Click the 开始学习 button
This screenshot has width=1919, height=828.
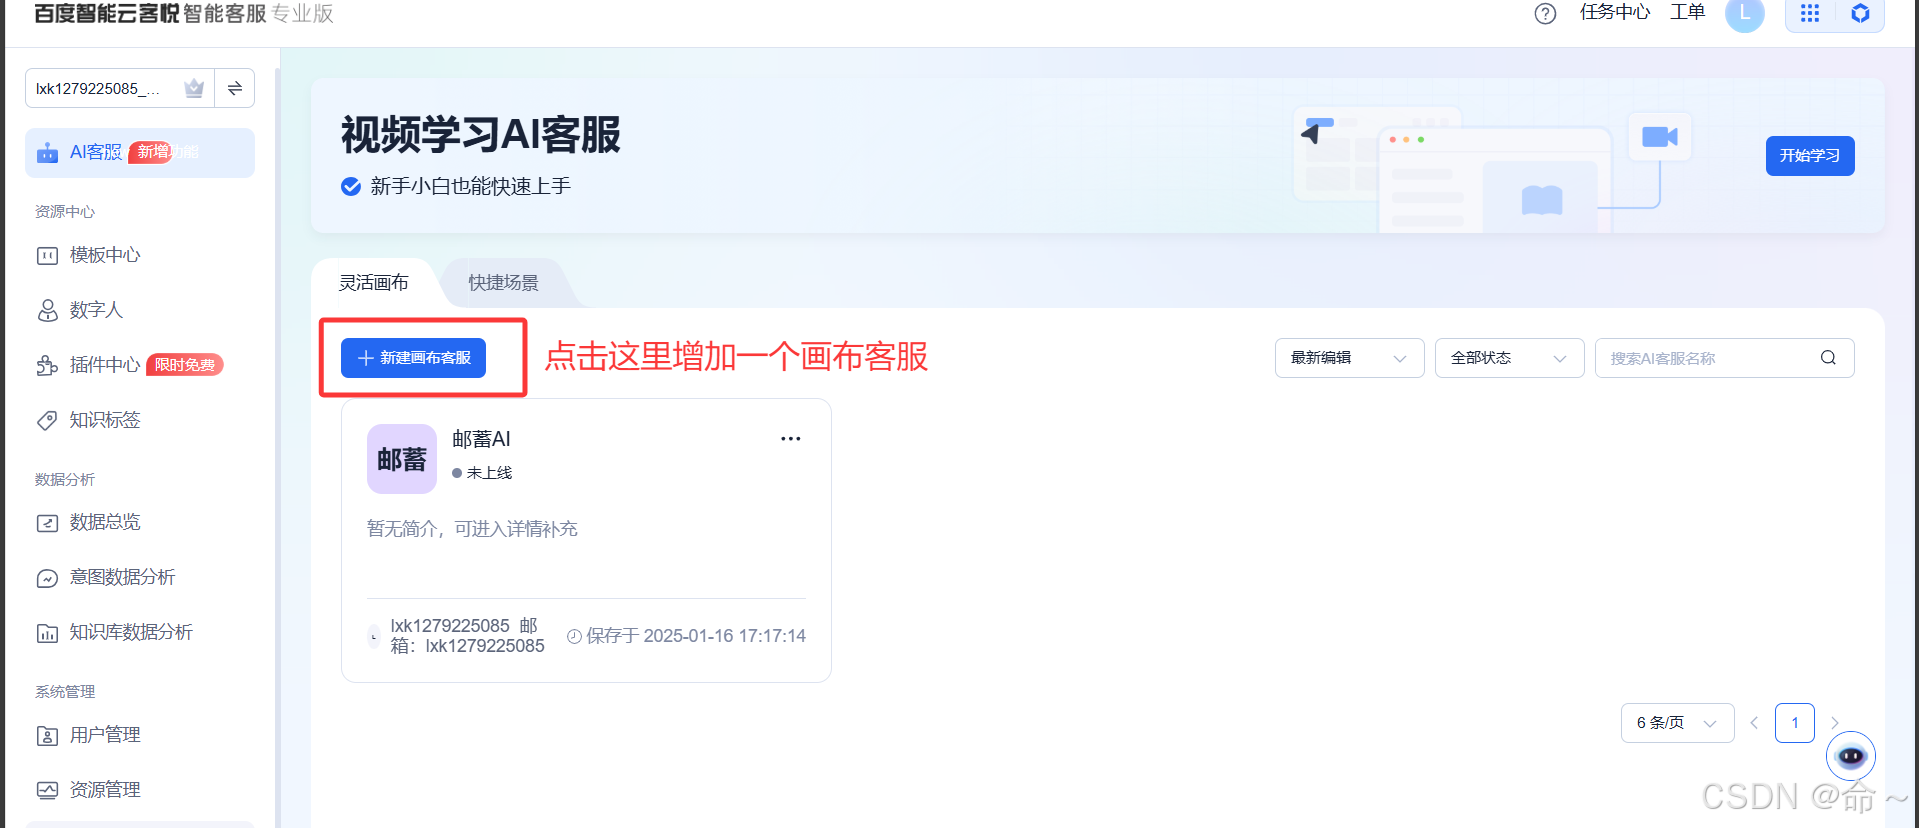1810,156
